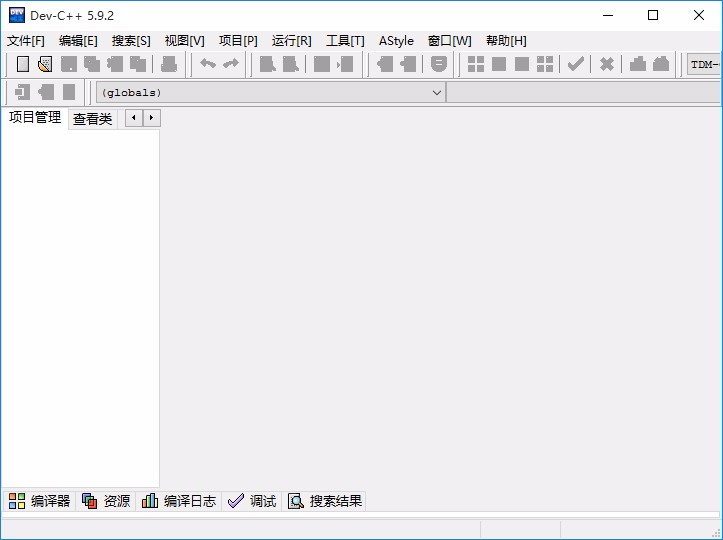Open the 视图[V] menu
This screenshot has height=540, width=723.
pyautogui.click(x=184, y=41)
